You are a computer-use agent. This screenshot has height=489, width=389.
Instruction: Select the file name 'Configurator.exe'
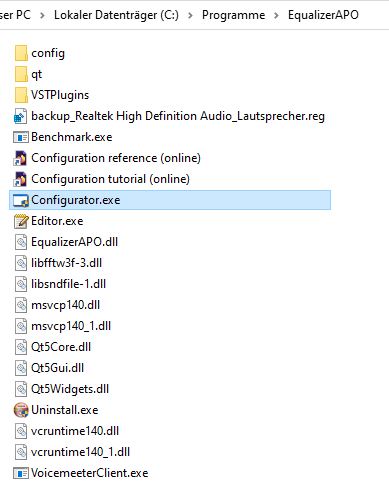(76, 200)
